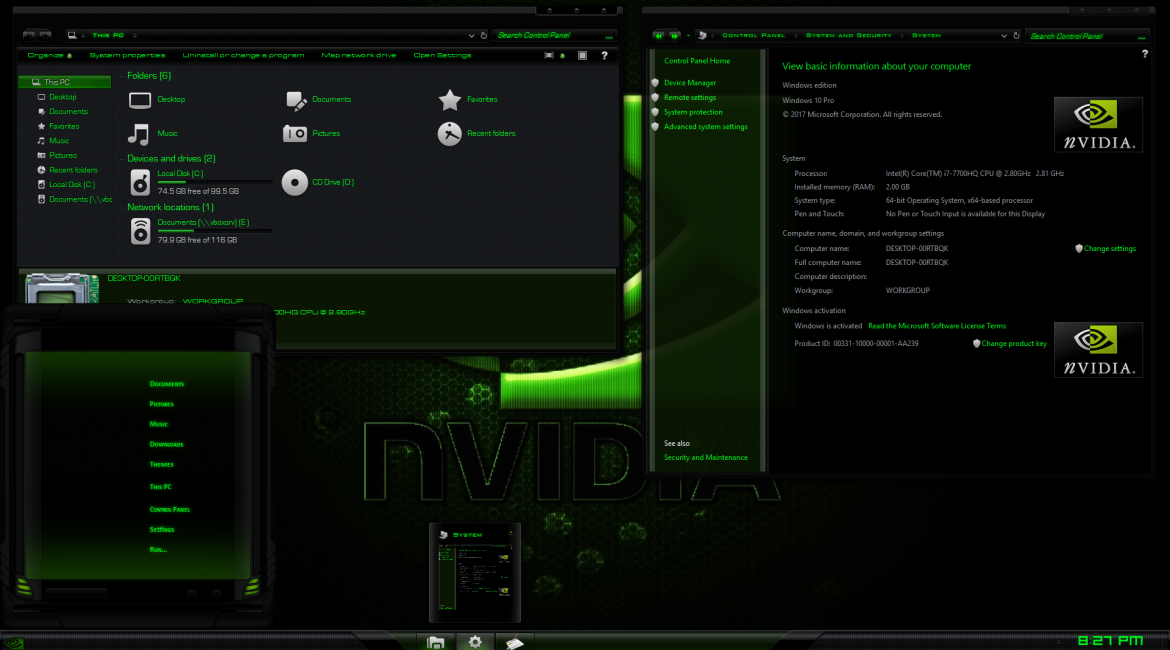This screenshot has width=1170, height=650.
Task: Open the System protection link
Action: pyautogui.click(x=693, y=112)
